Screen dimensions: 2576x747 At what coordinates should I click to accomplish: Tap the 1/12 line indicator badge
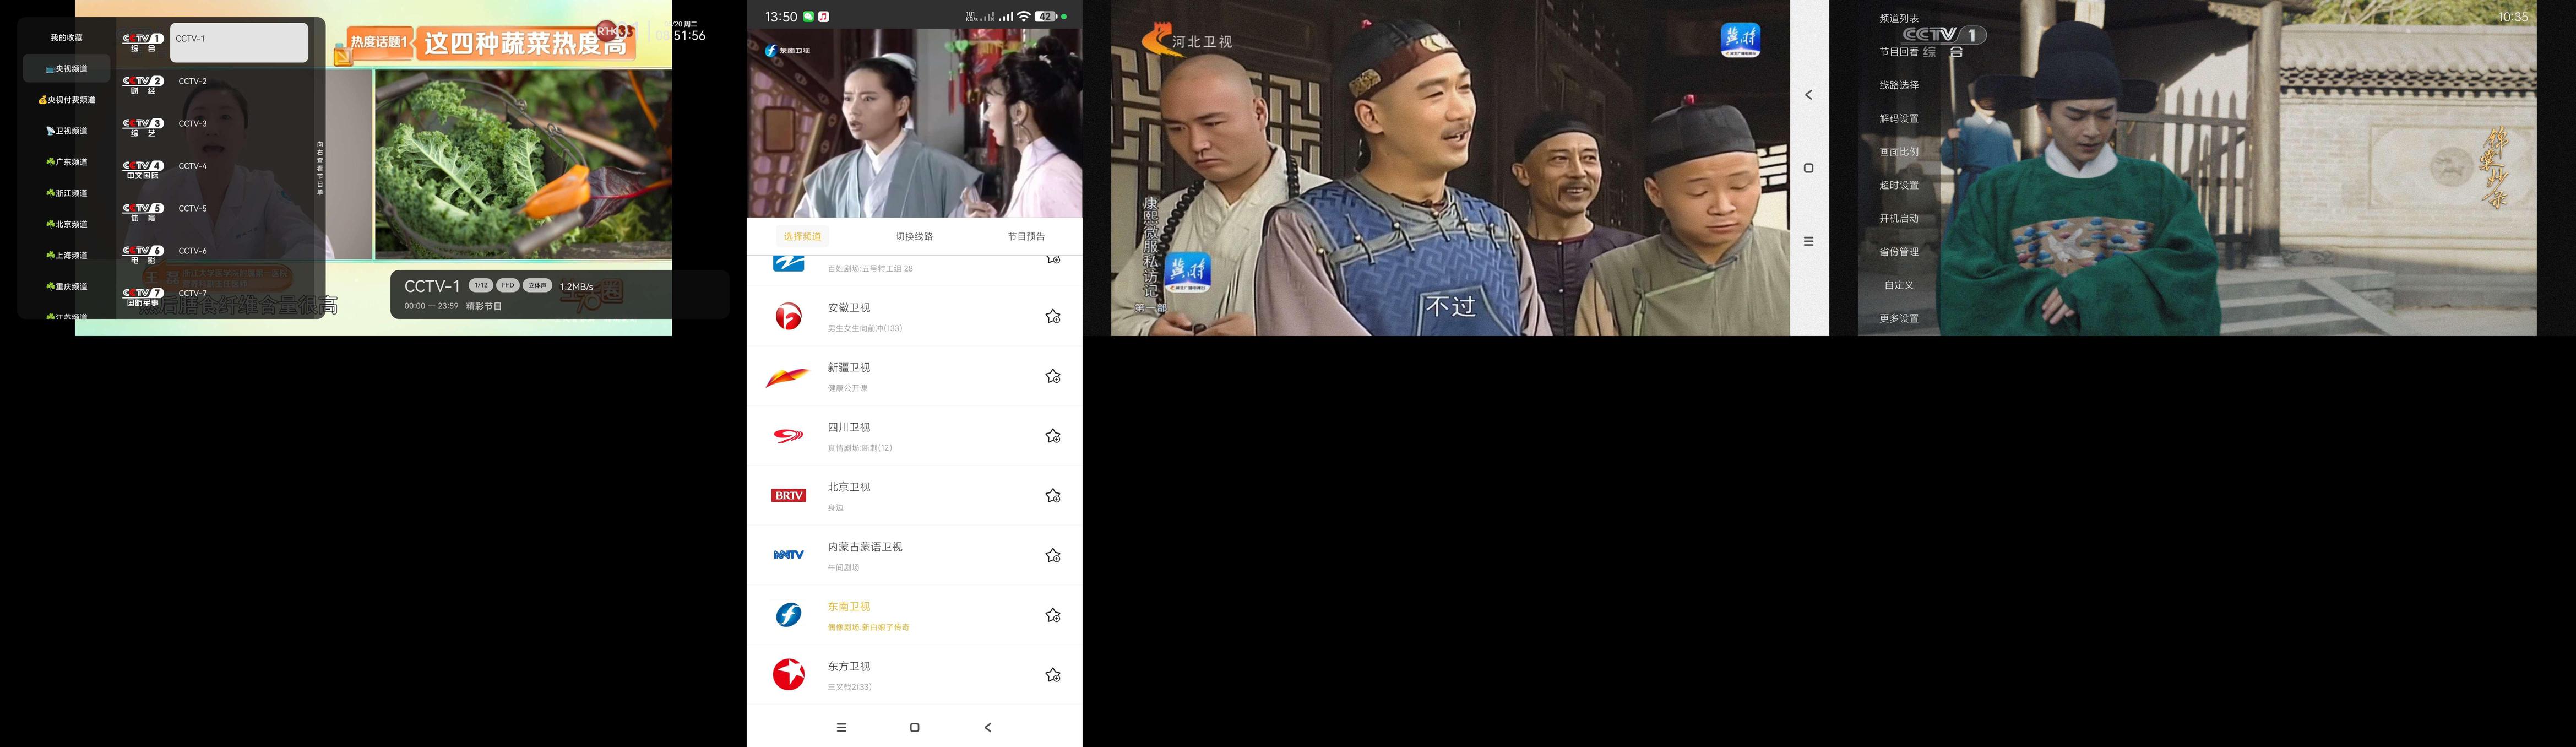click(x=481, y=286)
